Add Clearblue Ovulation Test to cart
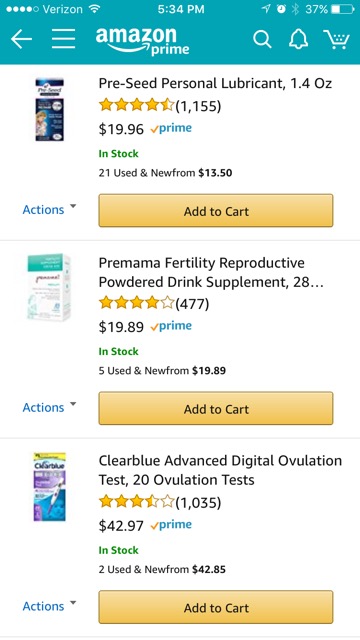The width and height of the screenshot is (360, 640). 216,607
